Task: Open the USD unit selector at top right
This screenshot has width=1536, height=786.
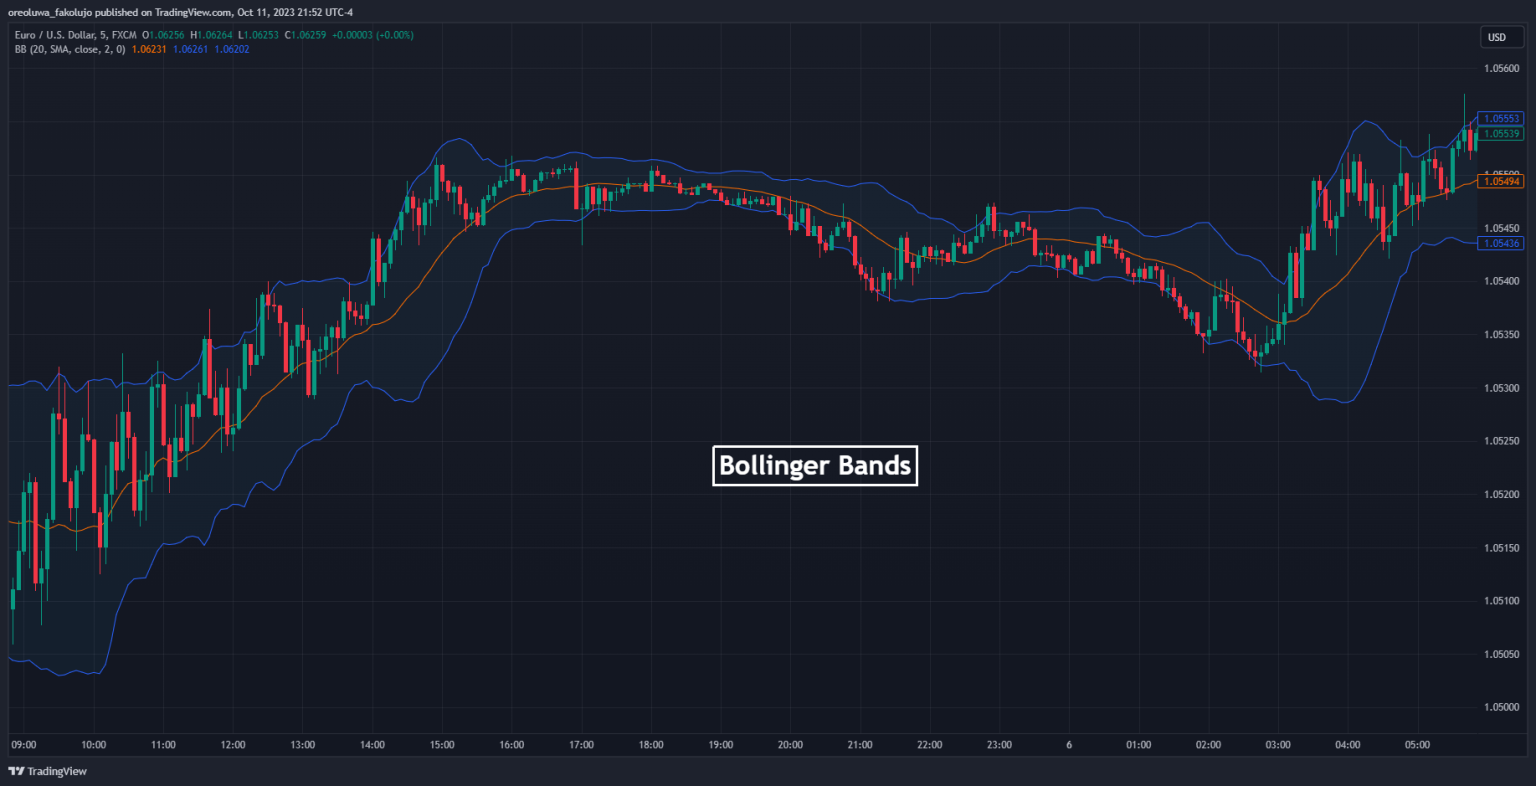Action: tap(1501, 36)
